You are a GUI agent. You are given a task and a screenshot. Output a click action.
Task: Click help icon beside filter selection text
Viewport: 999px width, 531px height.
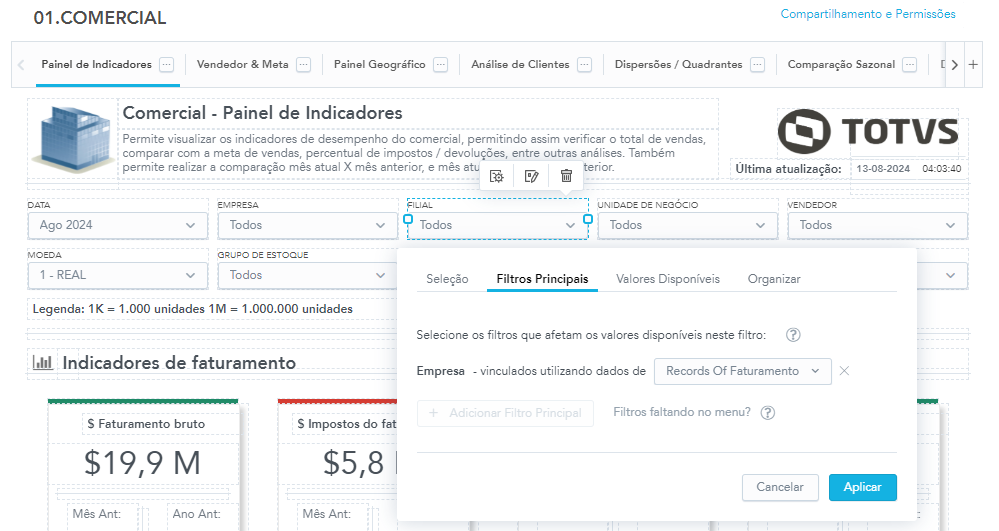click(x=793, y=335)
